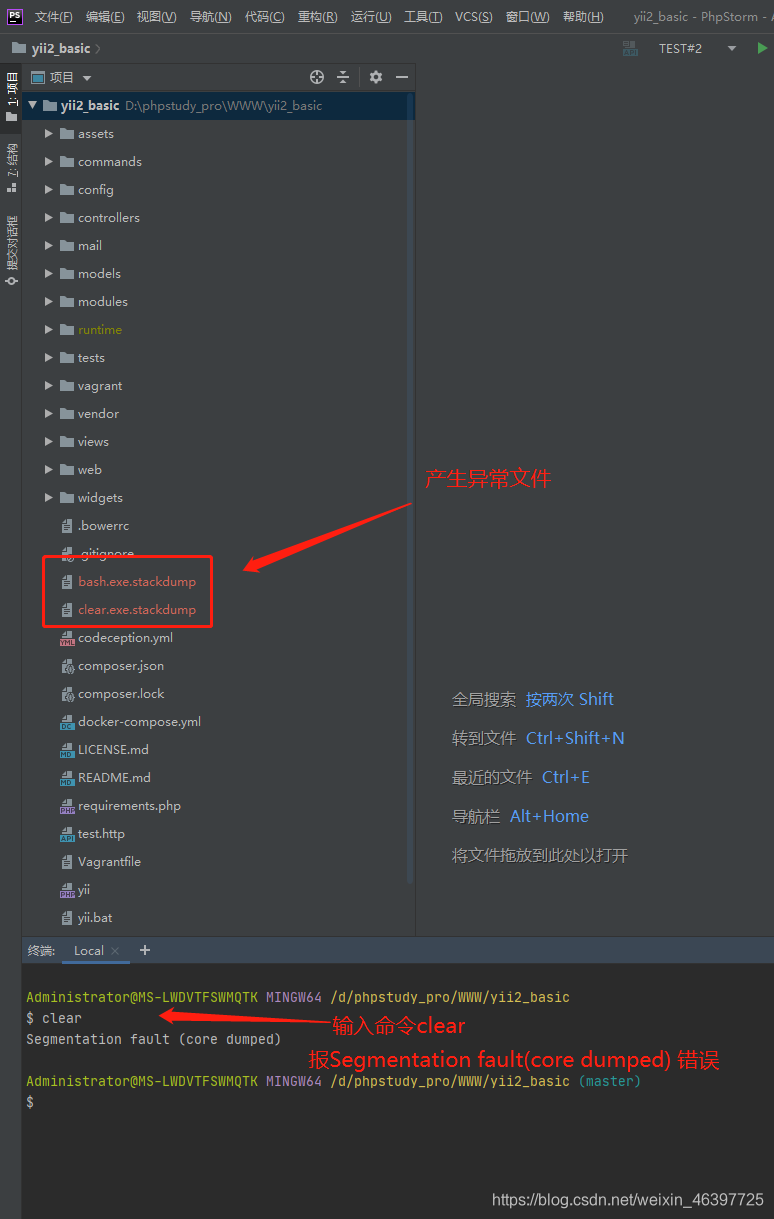Open the VCS(S) menu
774x1219 pixels.
pyautogui.click(x=474, y=17)
